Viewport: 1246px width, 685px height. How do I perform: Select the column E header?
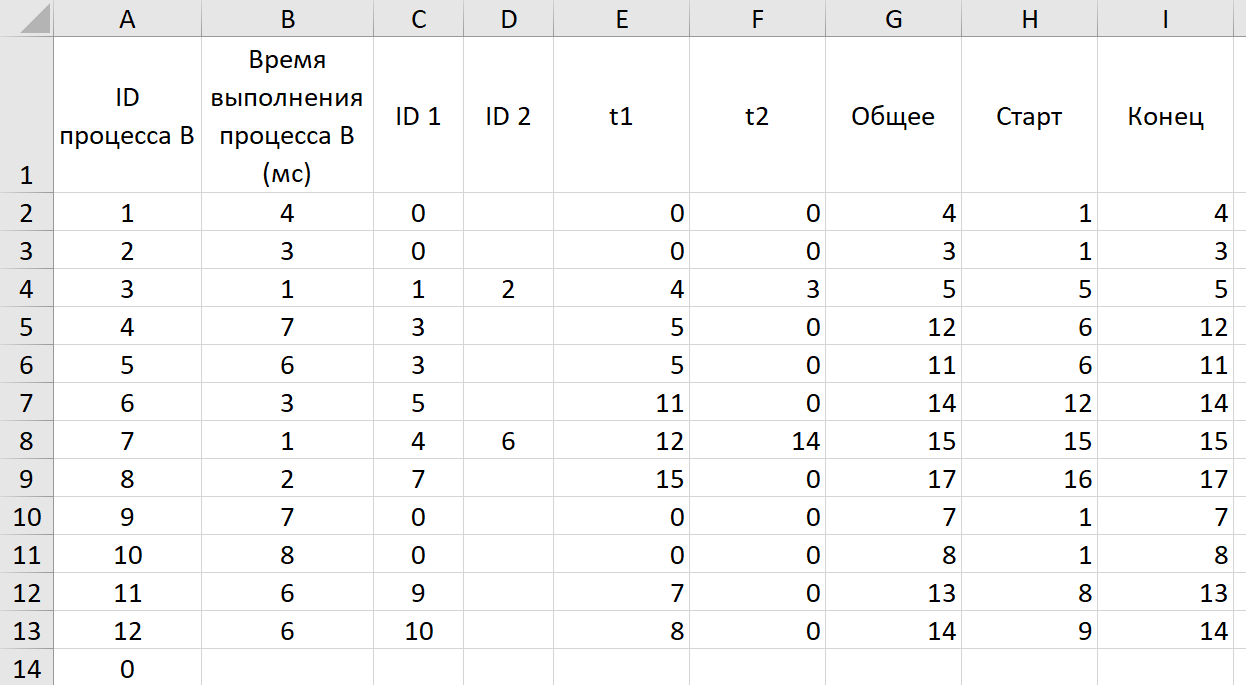[621, 18]
